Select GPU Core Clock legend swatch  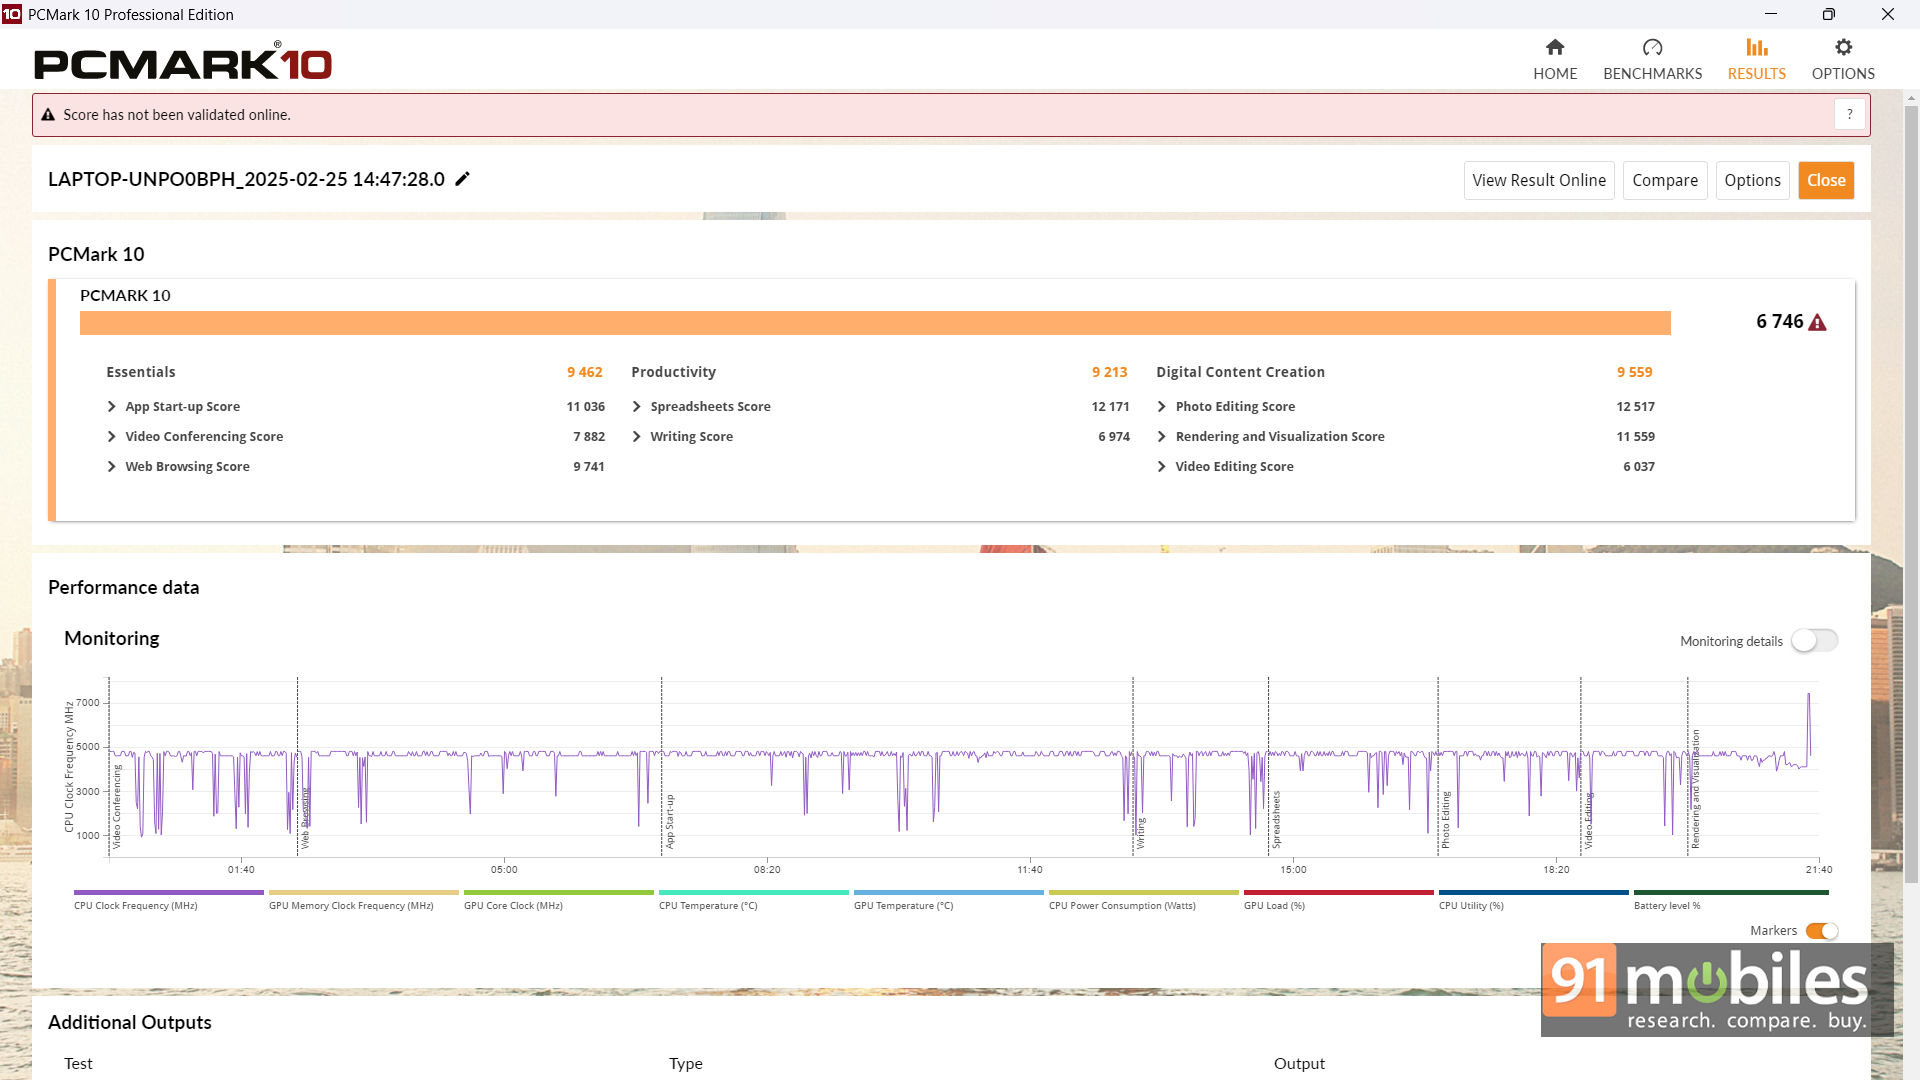click(x=558, y=892)
